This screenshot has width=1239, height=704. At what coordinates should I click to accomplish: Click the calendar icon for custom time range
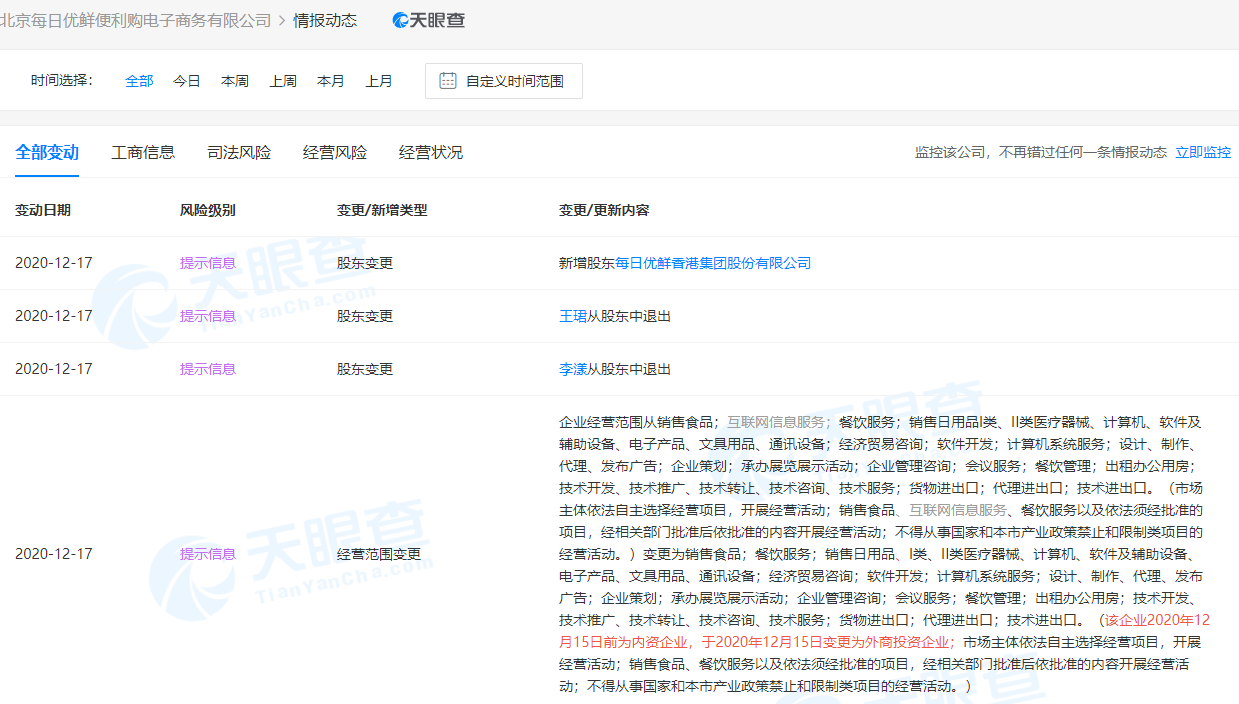(448, 81)
